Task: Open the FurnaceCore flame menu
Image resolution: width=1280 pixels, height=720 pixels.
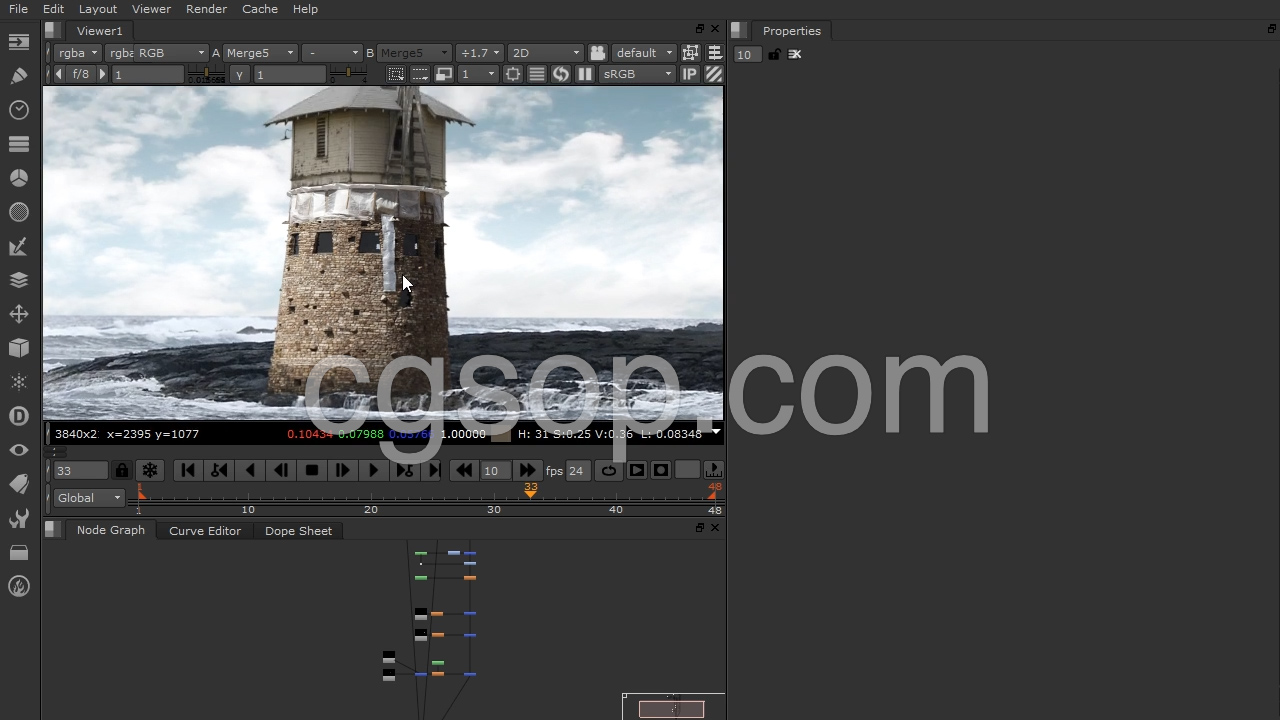Action: 19,586
